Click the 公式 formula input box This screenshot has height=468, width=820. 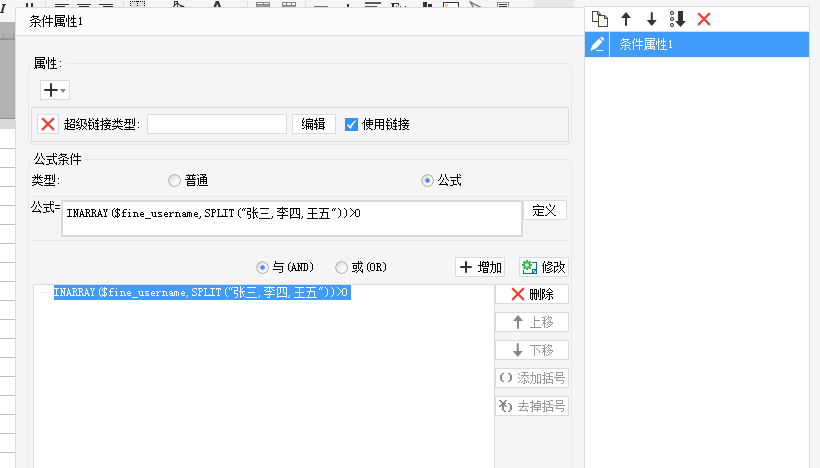click(292, 219)
